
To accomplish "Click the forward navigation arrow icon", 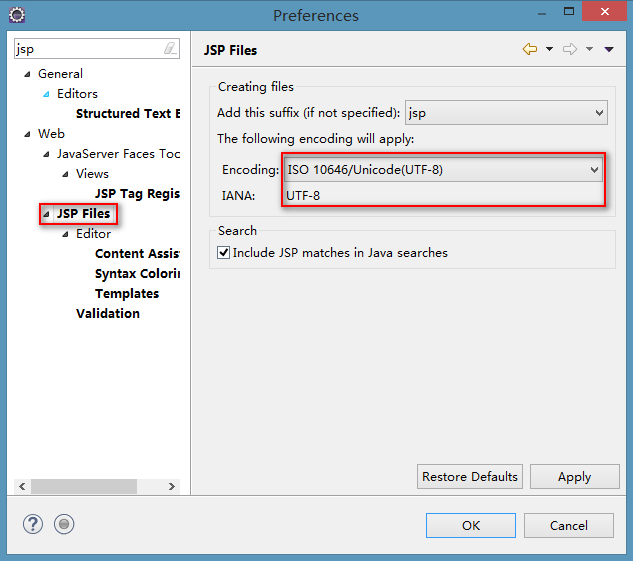I will (x=570, y=49).
